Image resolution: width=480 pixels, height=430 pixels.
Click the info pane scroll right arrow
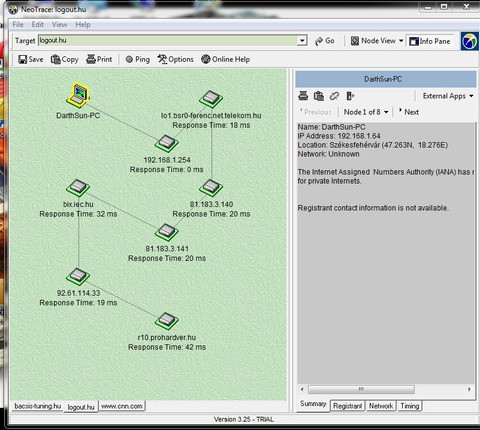point(469,389)
